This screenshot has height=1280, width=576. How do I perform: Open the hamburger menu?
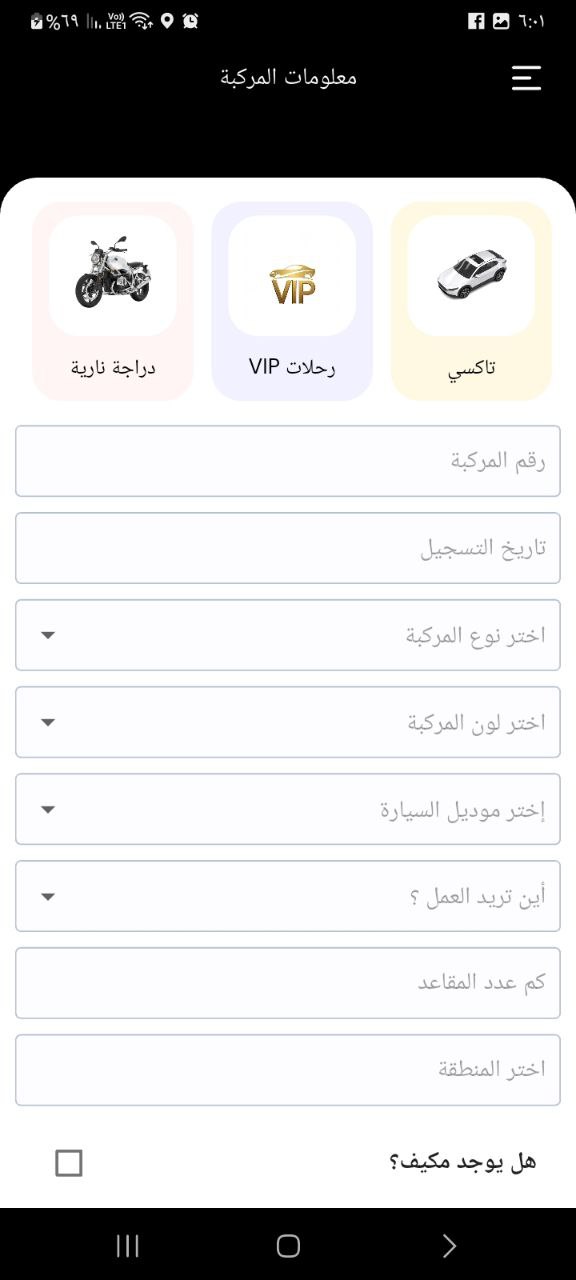[527, 77]
